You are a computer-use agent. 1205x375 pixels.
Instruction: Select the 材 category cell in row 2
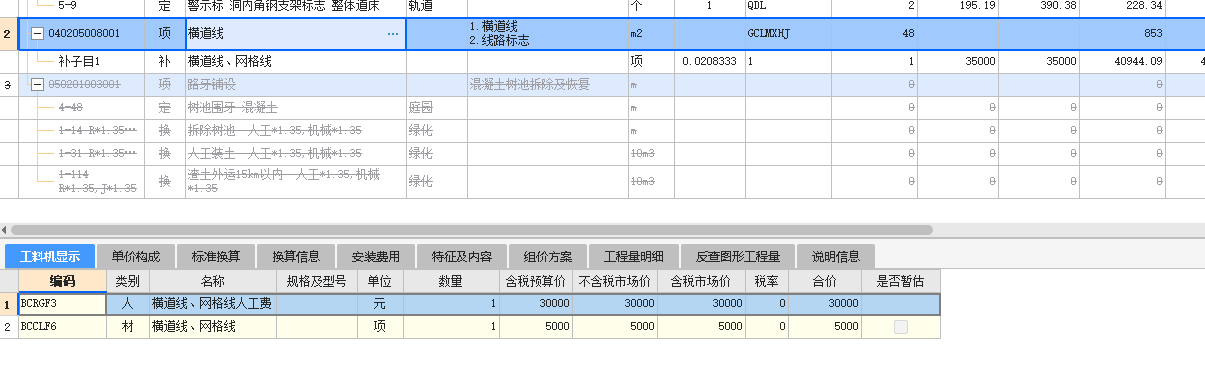pyautogui.click(x=127, y=326)
